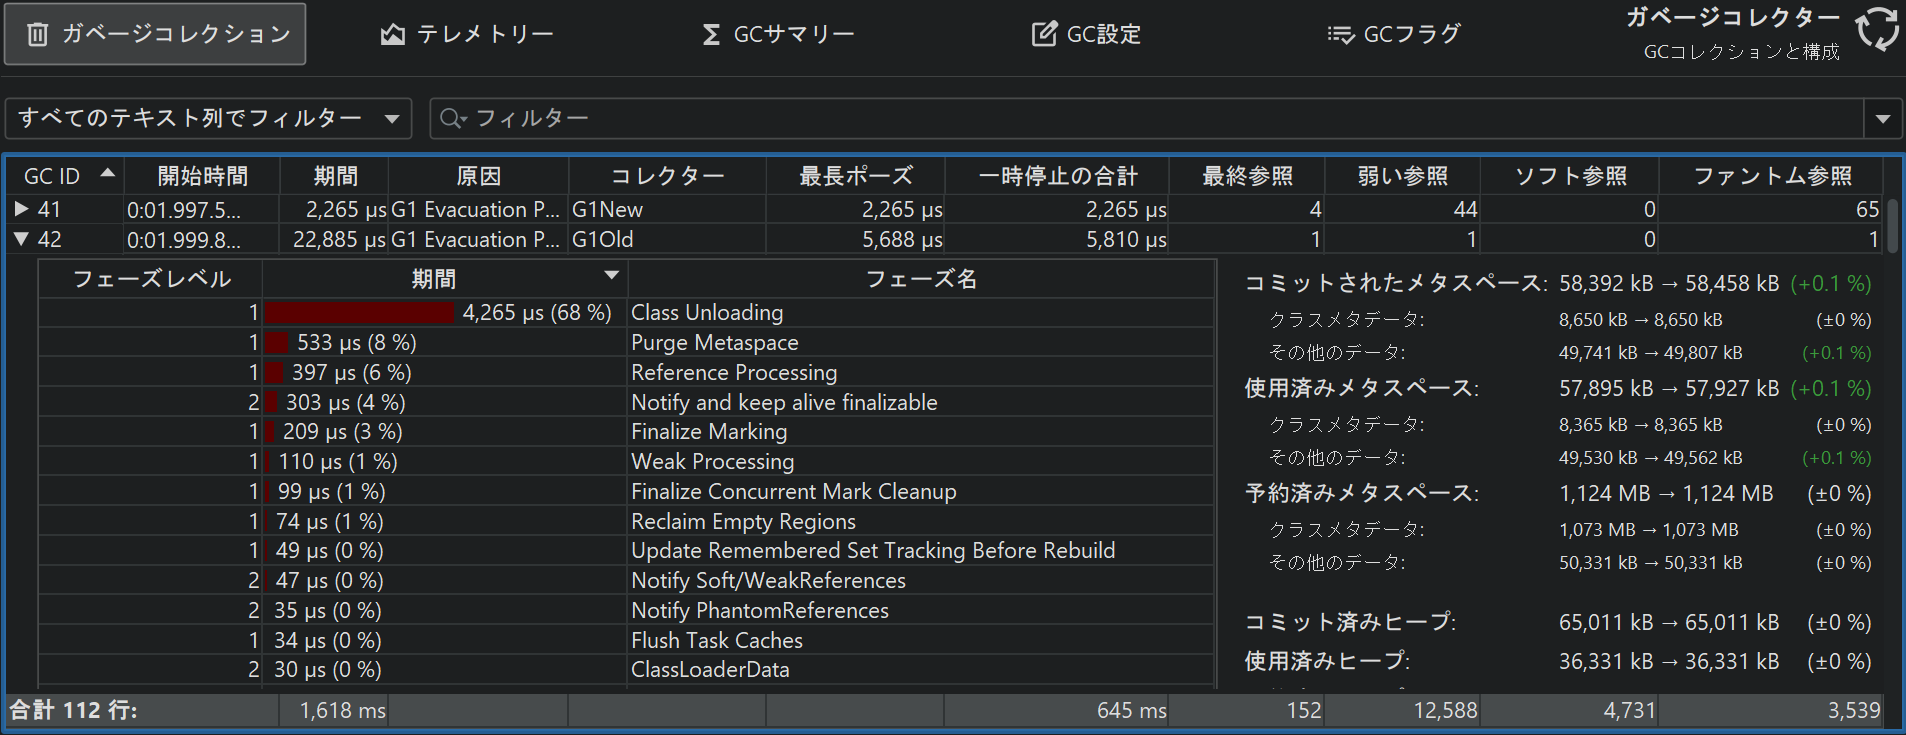Click the sigma icon for GCサマリー
This screenshot has width=1906, height=735.
[x=711, y=35]
